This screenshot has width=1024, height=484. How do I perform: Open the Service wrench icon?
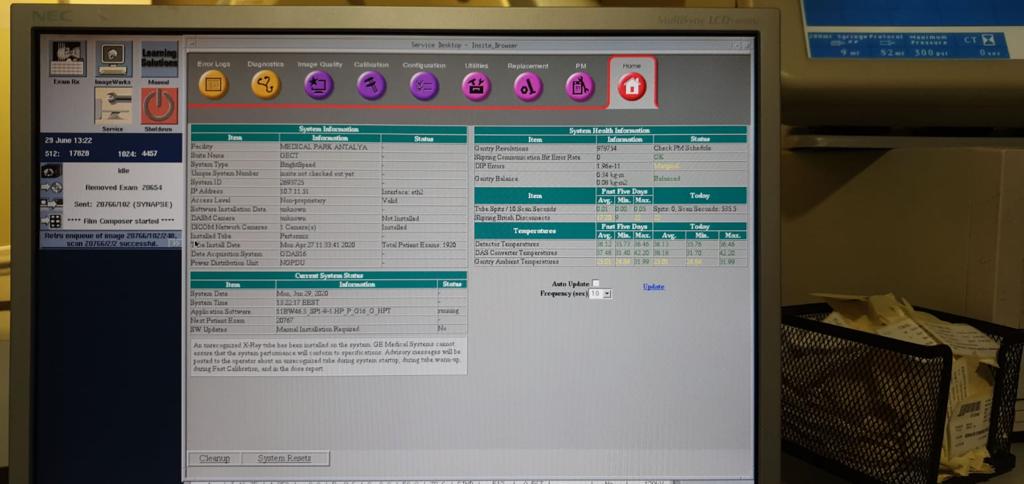click(x=112, y=106)
